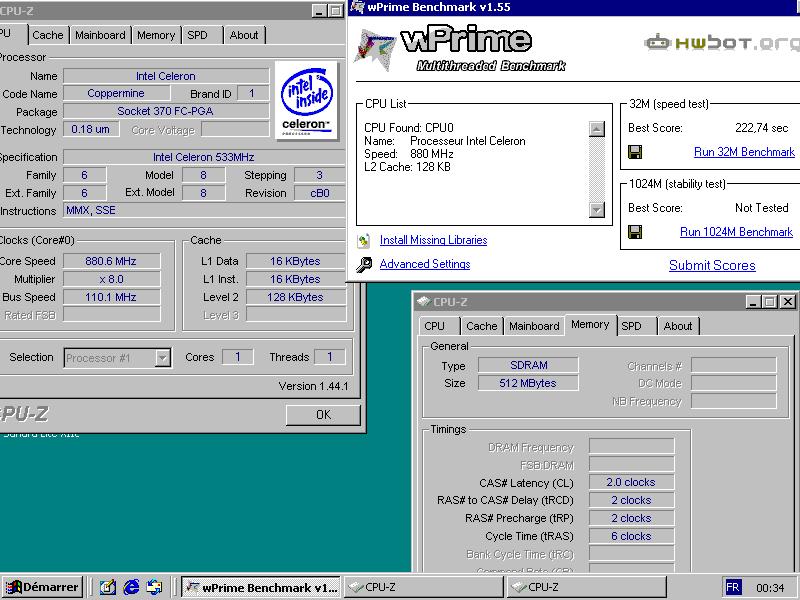Click the 6 clocks tRAS value
The width and height of the screenshot is (800, 600).
632,536
